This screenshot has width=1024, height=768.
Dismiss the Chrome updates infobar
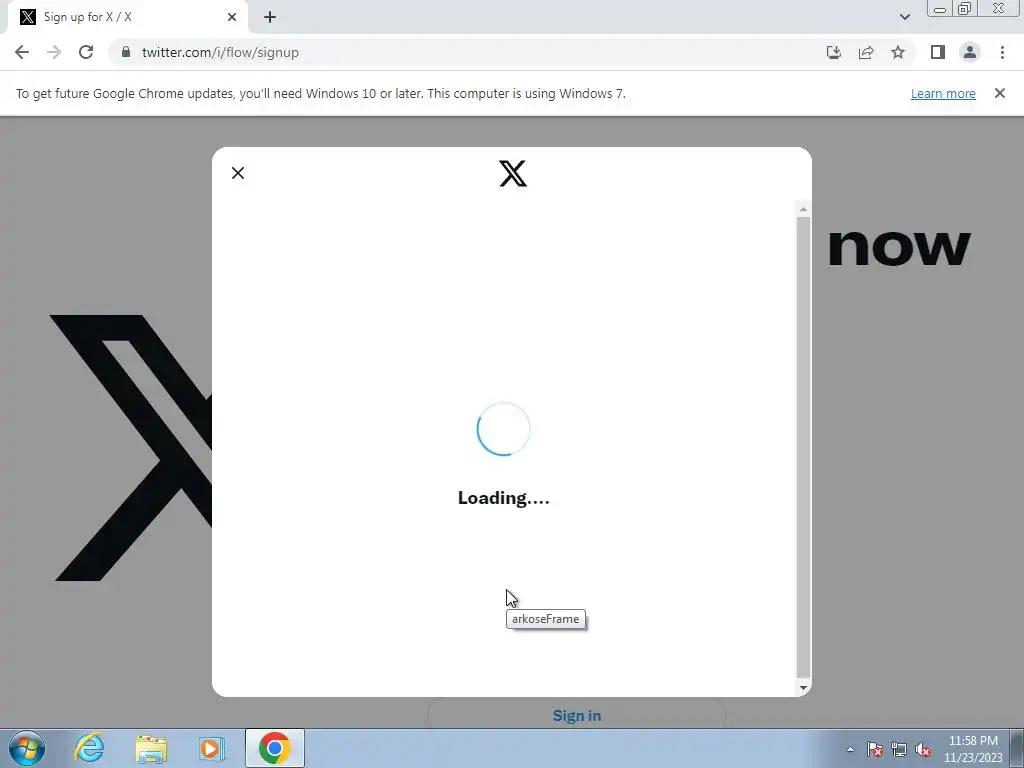coord(1000,93)
